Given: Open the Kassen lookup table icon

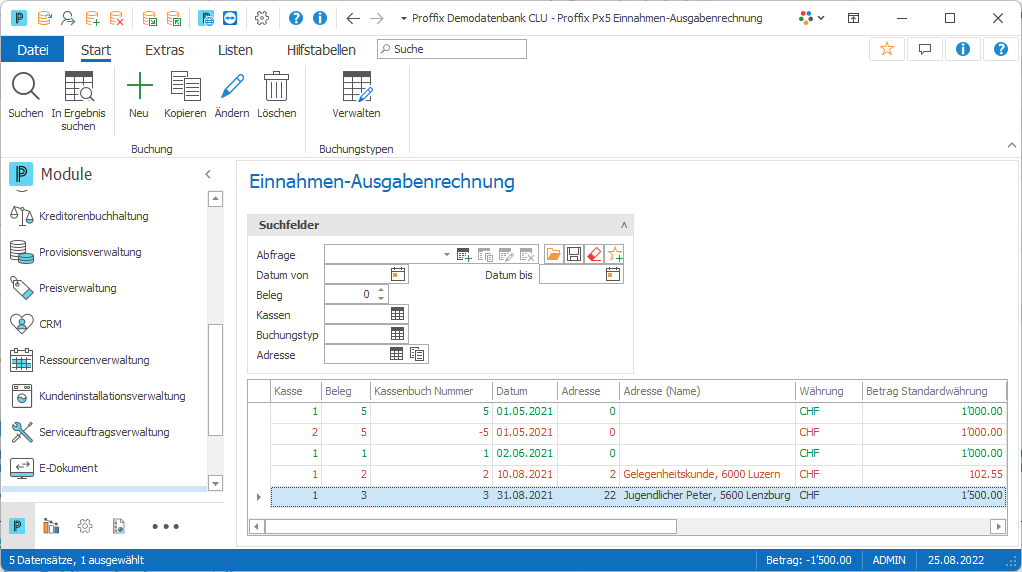Looking at the screenshot, I should (x=397, y=314).
